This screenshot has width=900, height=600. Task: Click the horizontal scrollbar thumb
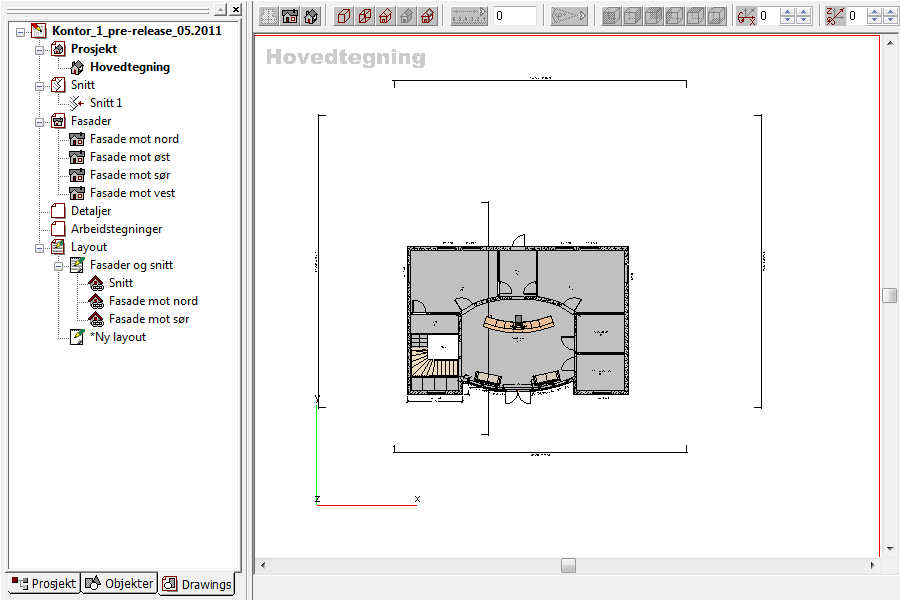click(568, 566)
